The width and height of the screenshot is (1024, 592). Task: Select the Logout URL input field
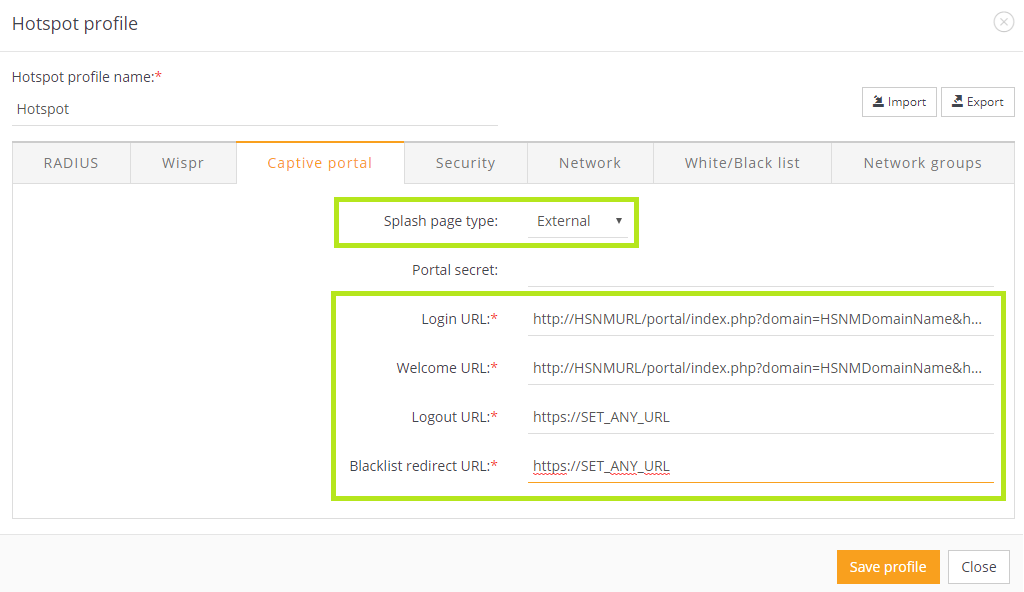tap(760, 417)
